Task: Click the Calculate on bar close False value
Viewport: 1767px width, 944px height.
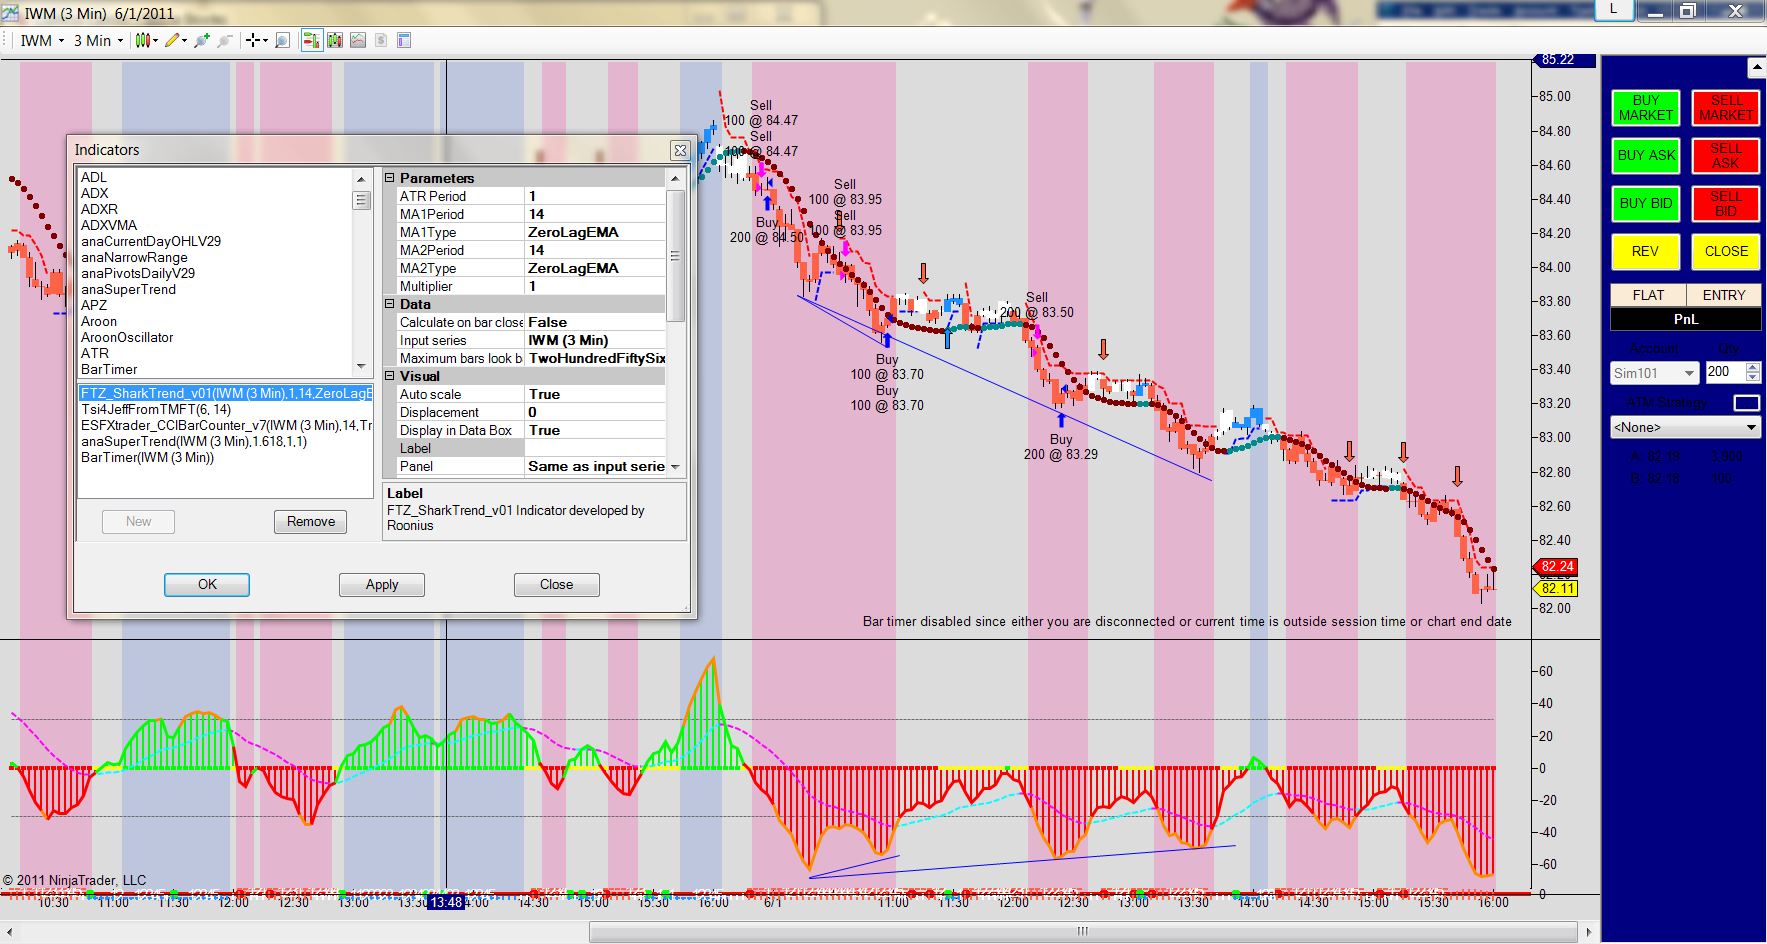Action: pyautogui.click(x=595, y=322)
